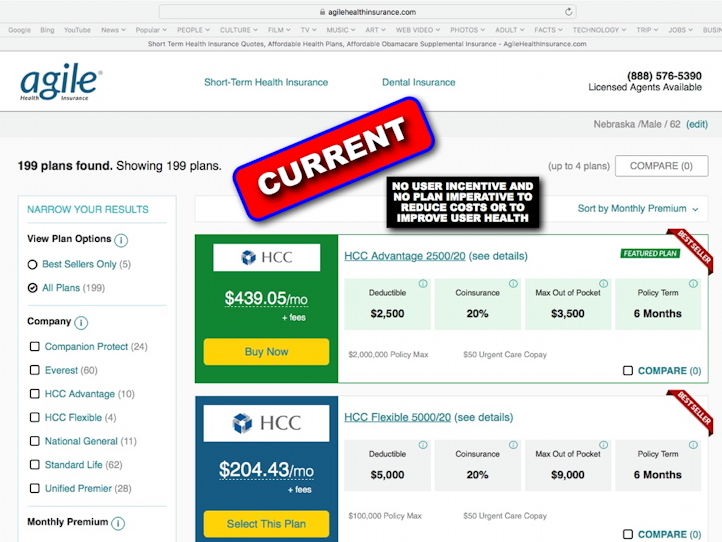The image size is (722, 542).
Task: Click the HCC Flexible Deductible info icon
Action: coord(423,445)
